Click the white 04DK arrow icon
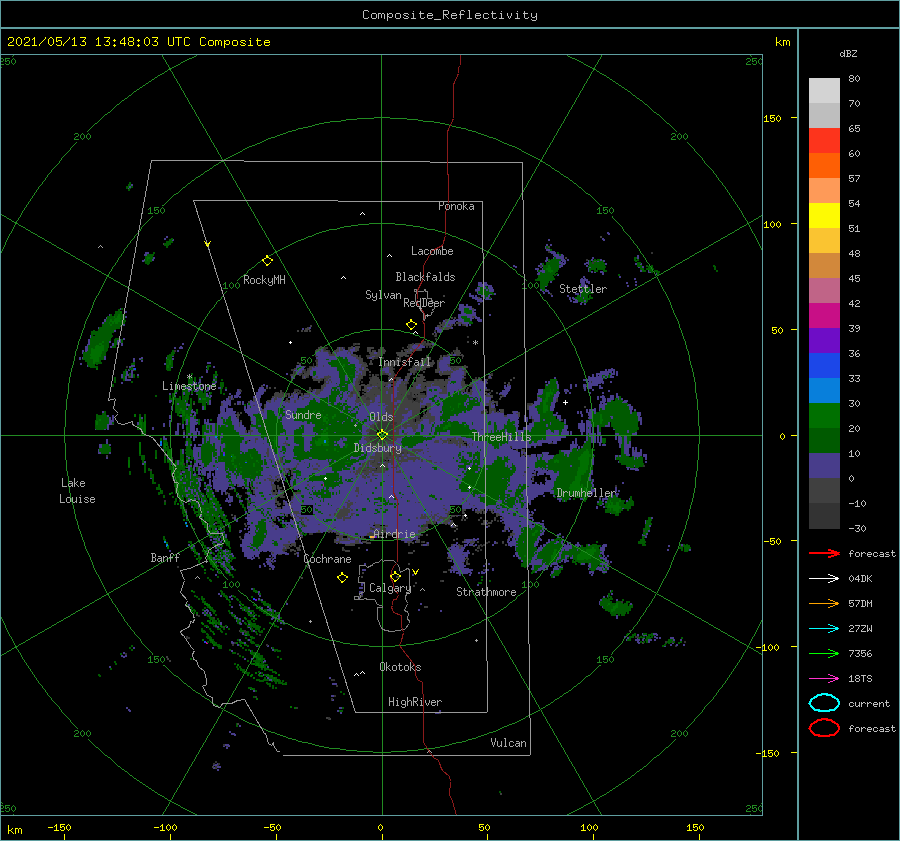This screenshot has width=900, height=841. [824, 578]
